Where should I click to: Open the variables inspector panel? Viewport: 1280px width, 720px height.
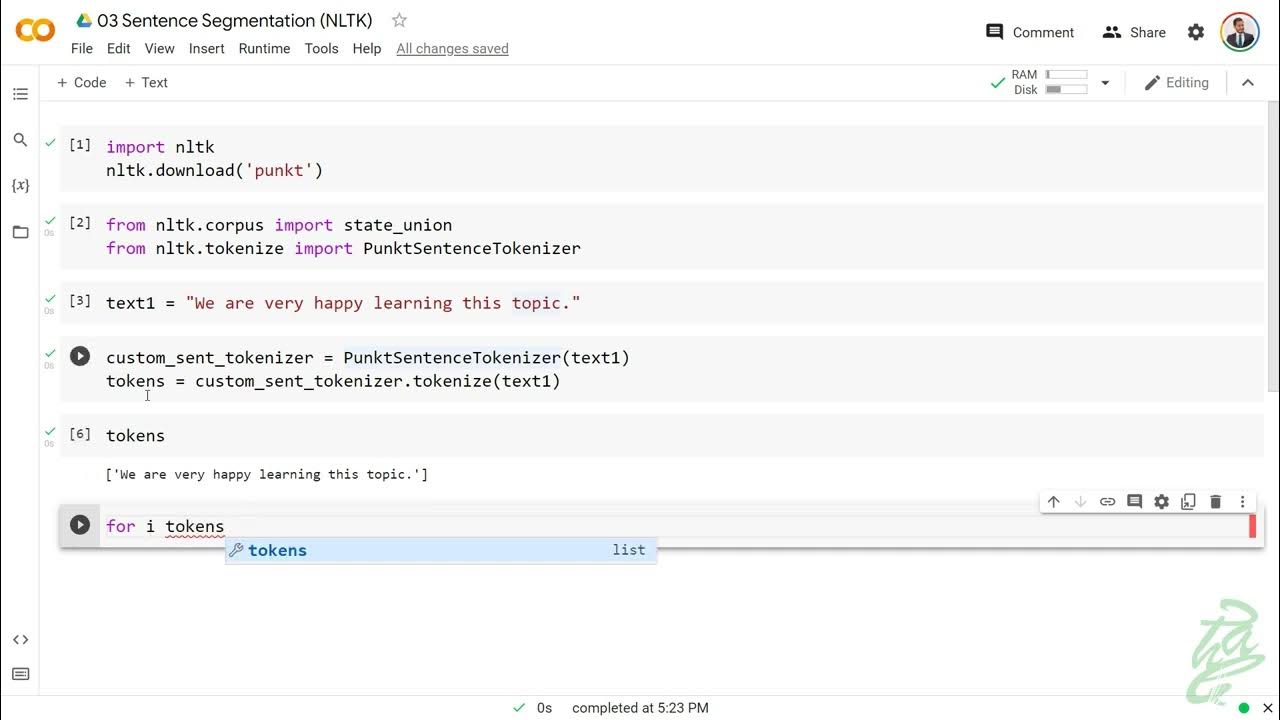pos(20,186)
